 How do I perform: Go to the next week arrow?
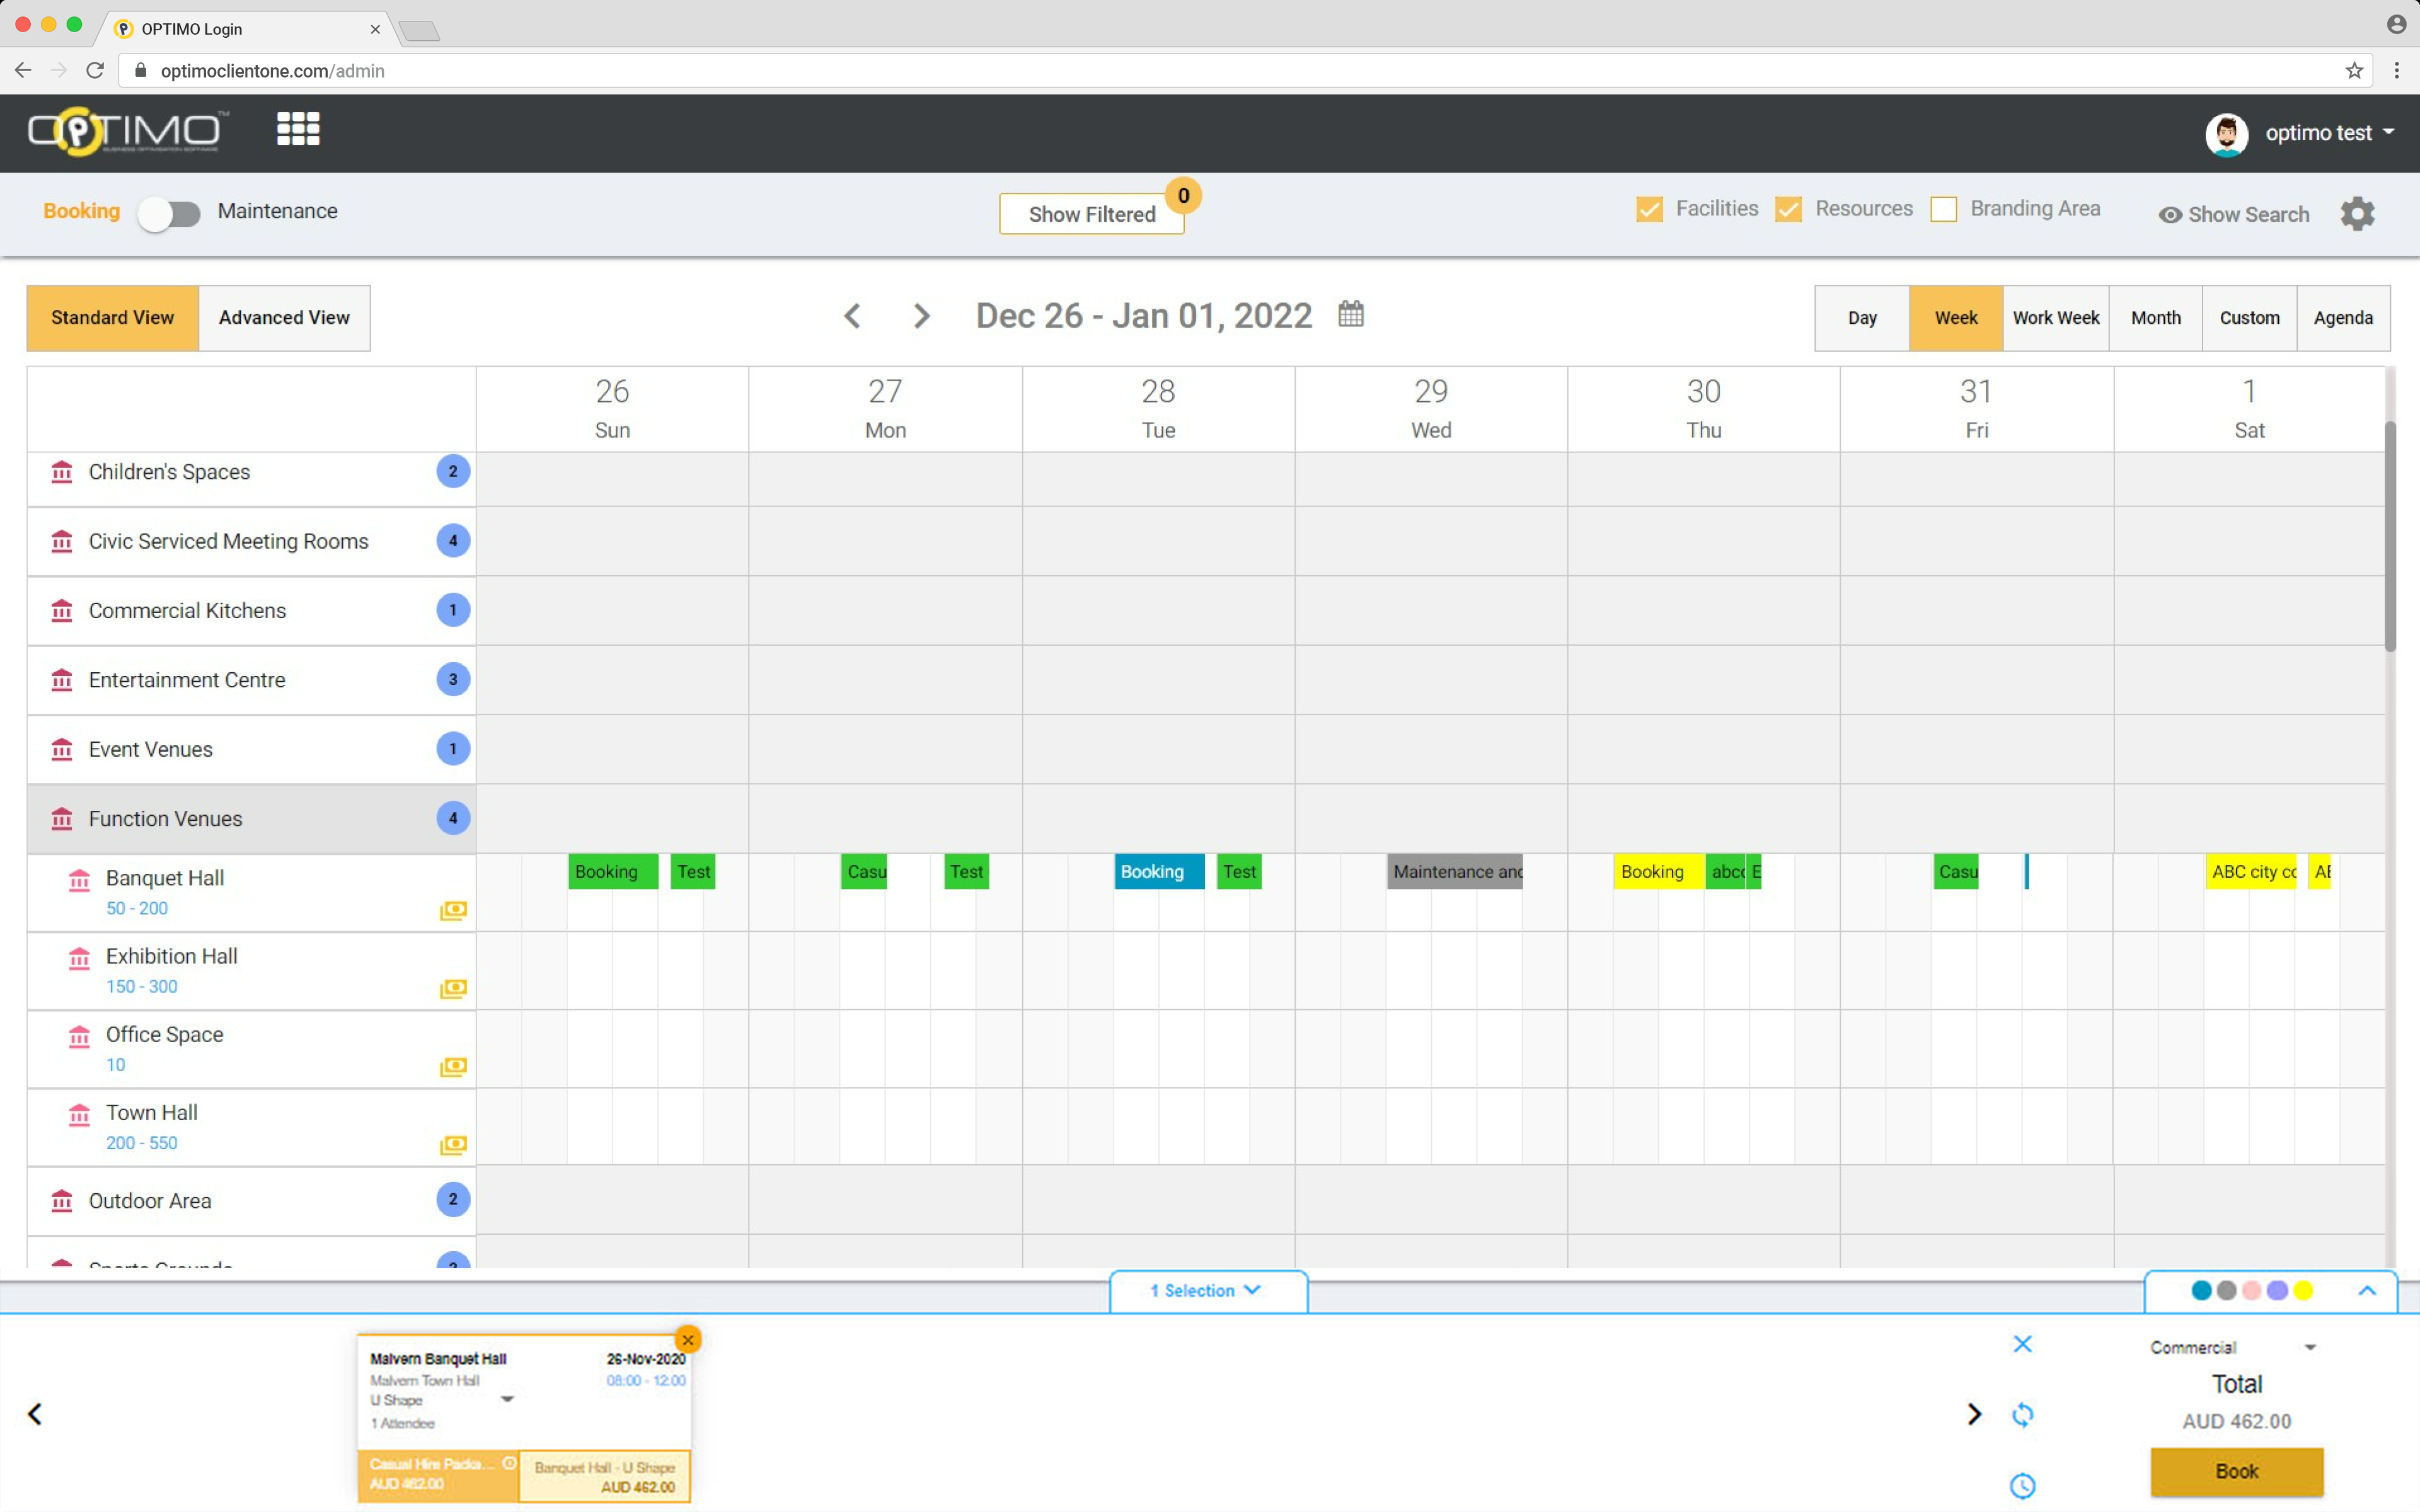pyautogui.click(x=921, y=316)
